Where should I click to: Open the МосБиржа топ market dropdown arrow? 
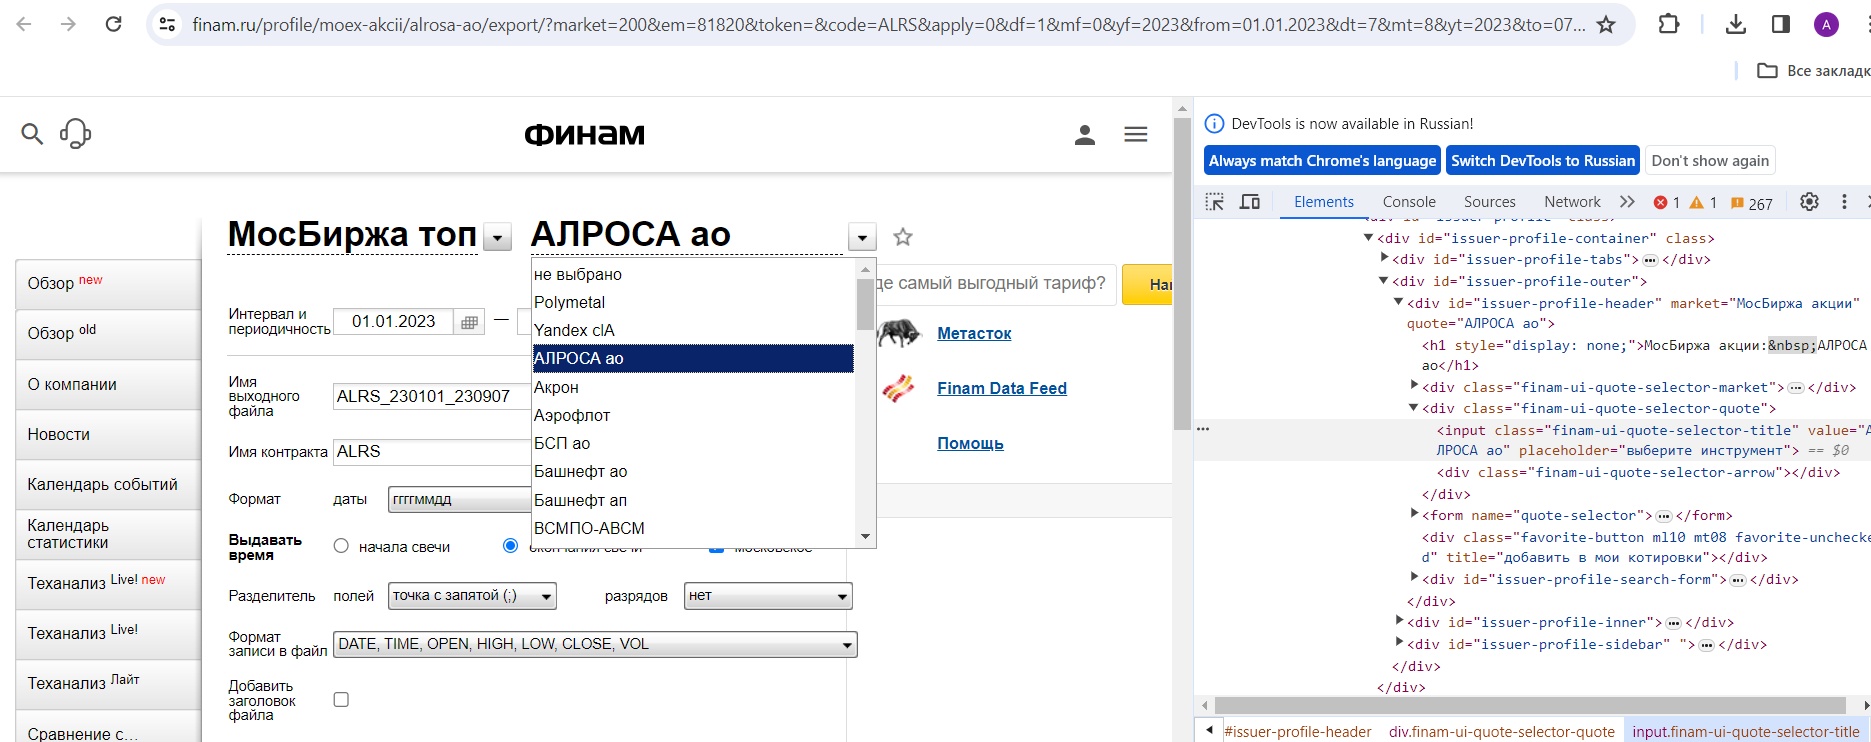[x=497, y=237]
